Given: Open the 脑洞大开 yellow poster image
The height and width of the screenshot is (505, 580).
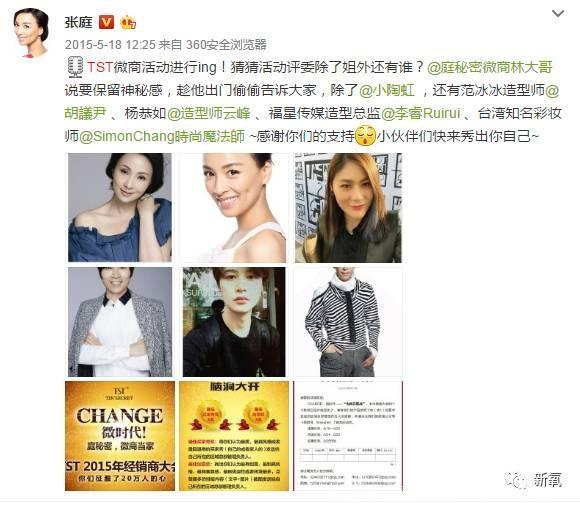Looking at the screenshot, I should (x=234, y=436).
